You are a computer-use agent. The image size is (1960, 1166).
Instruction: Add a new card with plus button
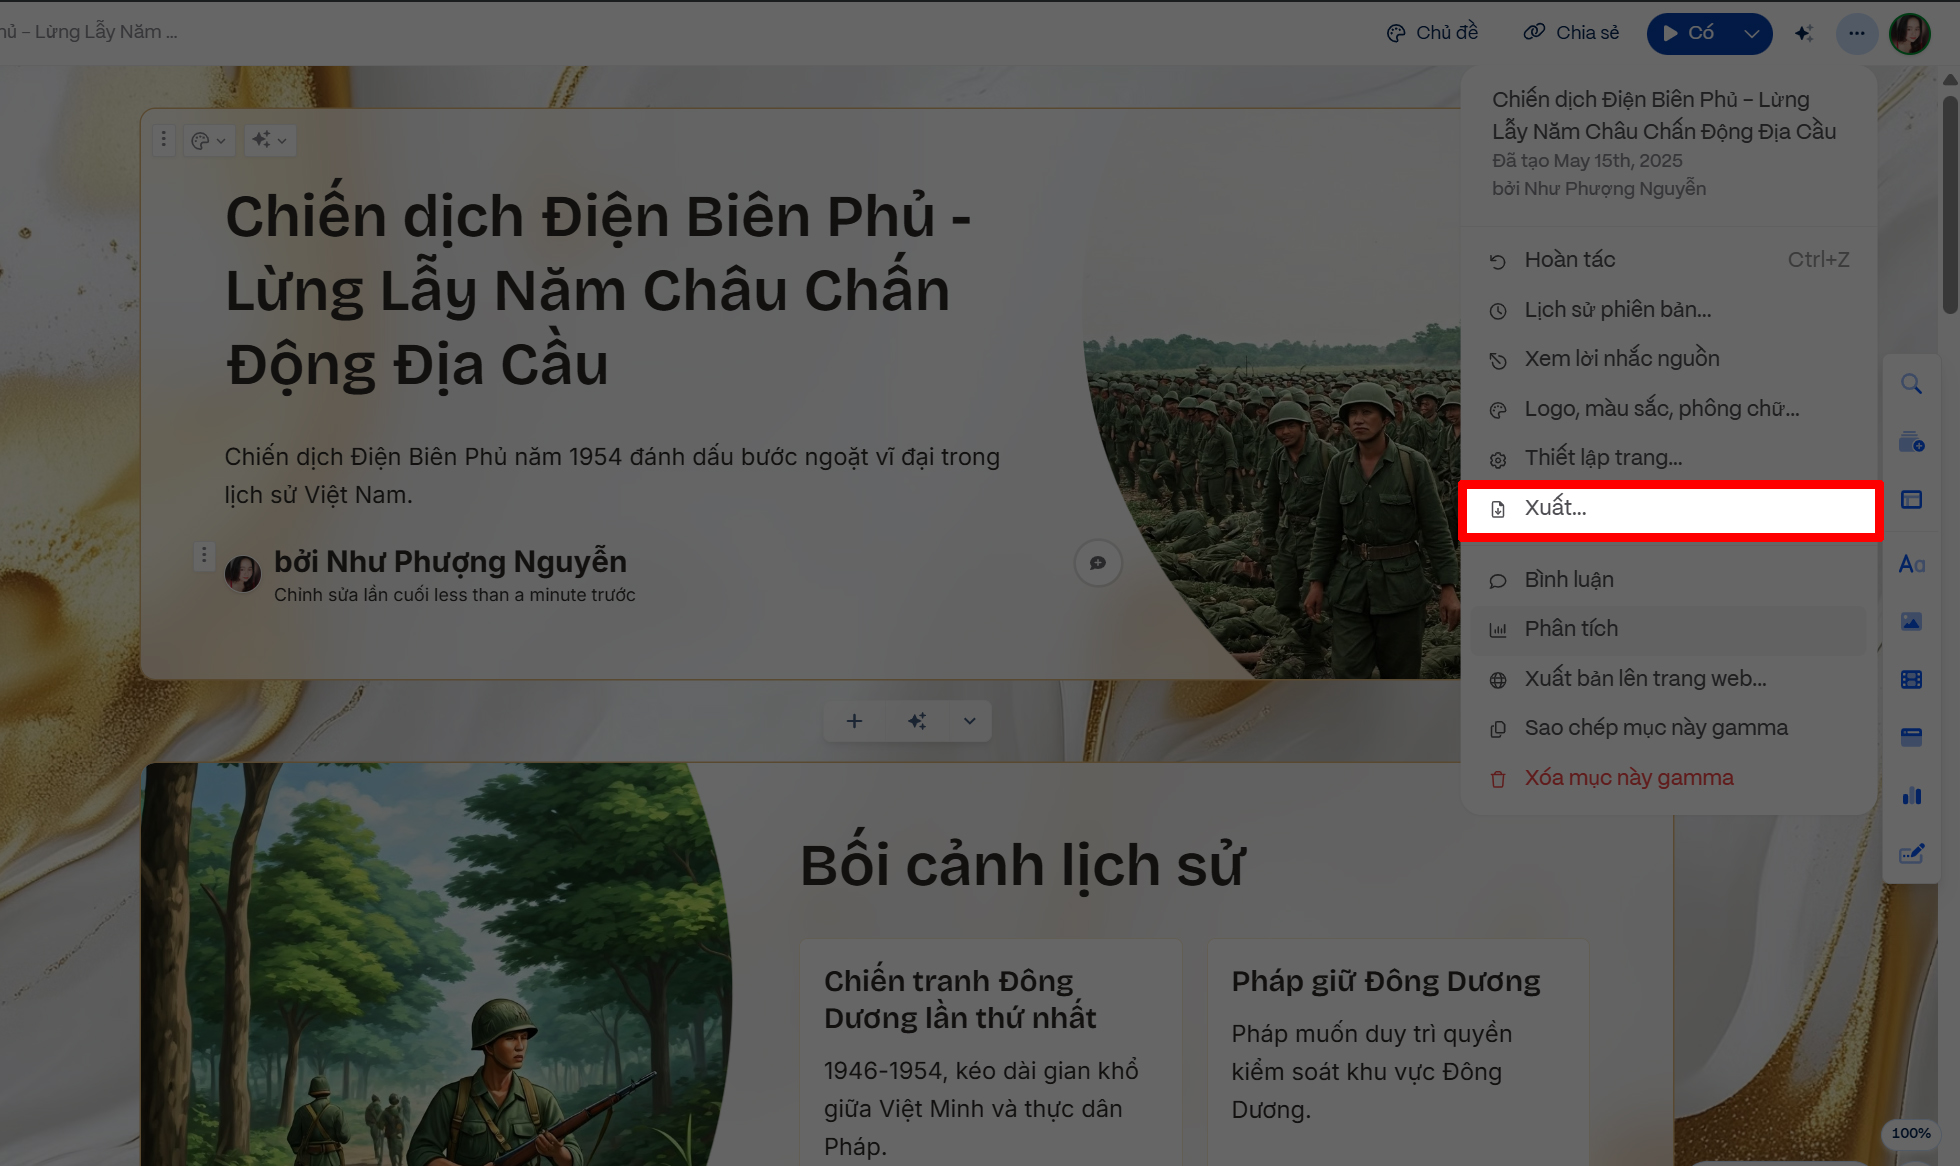pos(854,721)
